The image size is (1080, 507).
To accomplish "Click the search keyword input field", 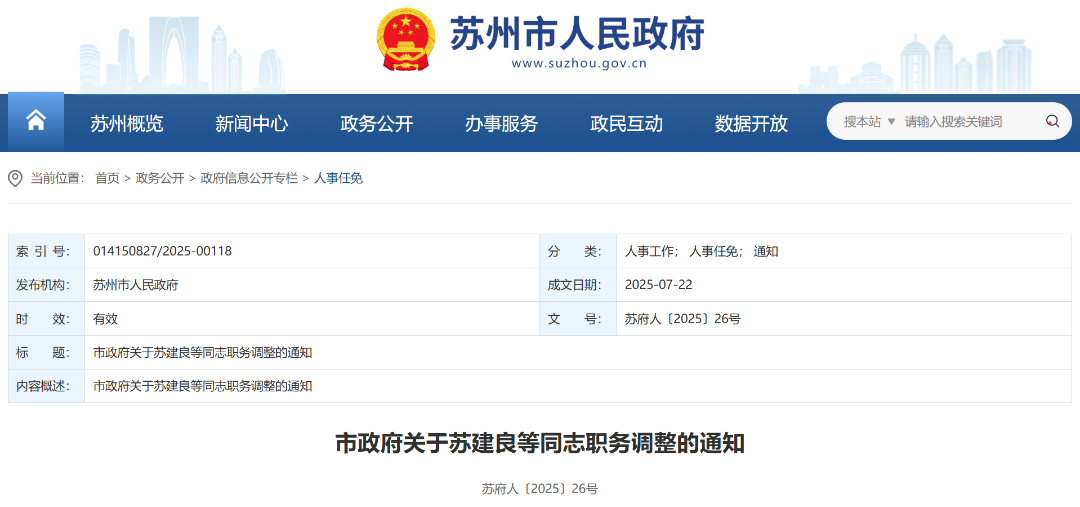I will point(968,122).
